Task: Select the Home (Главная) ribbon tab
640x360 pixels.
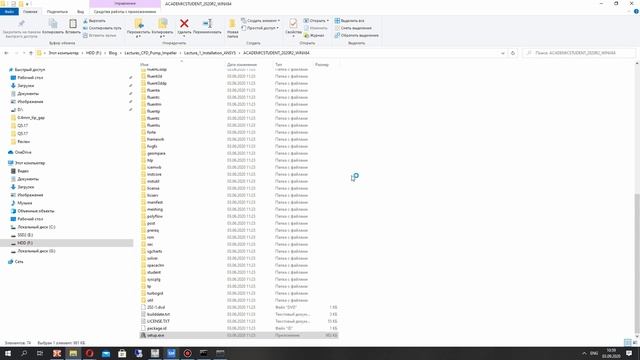Action: [x=30, y=12]
